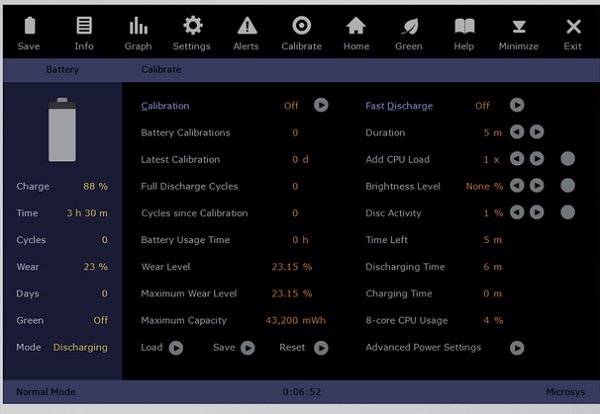Increase the Brightness Level with right arrow
Image resolution: width=600 pixels, height=414 pixels.
pyautogui.click(x=537, y=186)
